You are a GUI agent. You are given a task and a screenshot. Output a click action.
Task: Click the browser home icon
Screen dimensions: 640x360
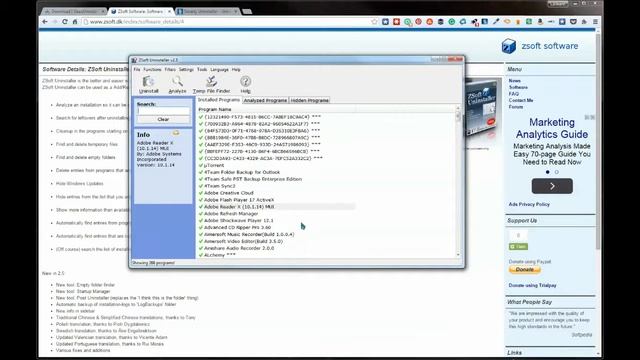[75, 22]
